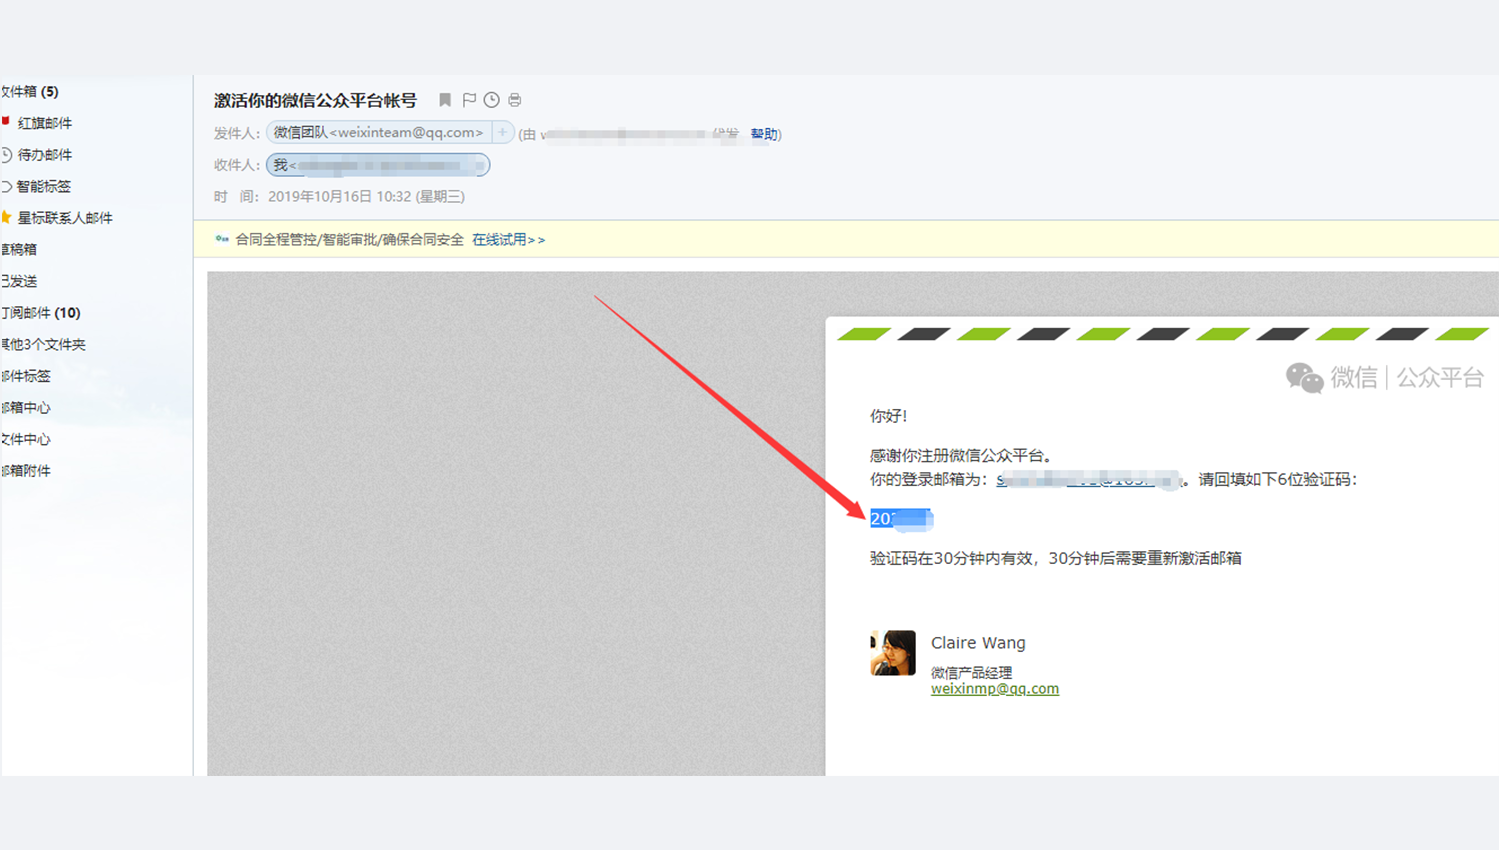Click the 帮助 help link in sender line
This screenshot has height=850, width=1499.
pyautogui.click(x=764, y=134)
